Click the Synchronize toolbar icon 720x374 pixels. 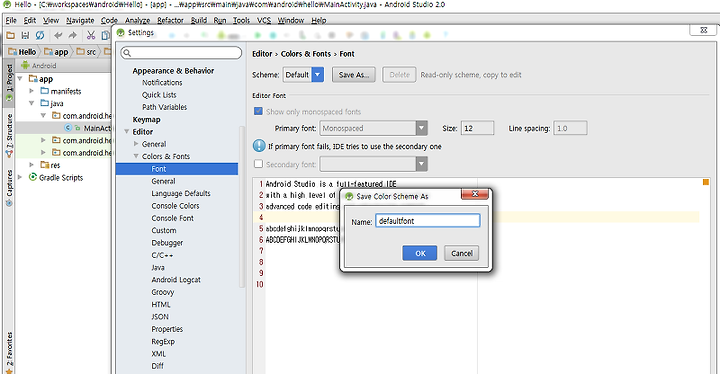[x=40, y=35]
